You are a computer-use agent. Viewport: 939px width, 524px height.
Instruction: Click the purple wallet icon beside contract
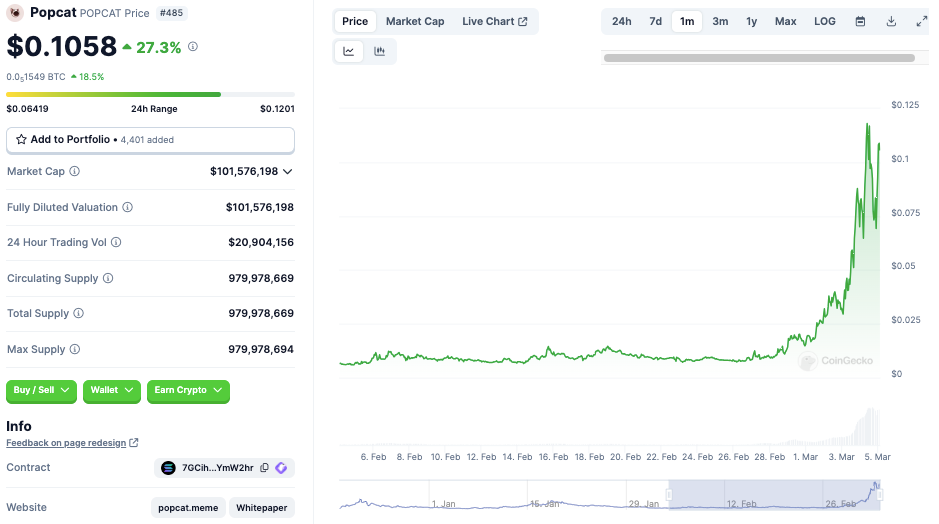coord(281,468)
